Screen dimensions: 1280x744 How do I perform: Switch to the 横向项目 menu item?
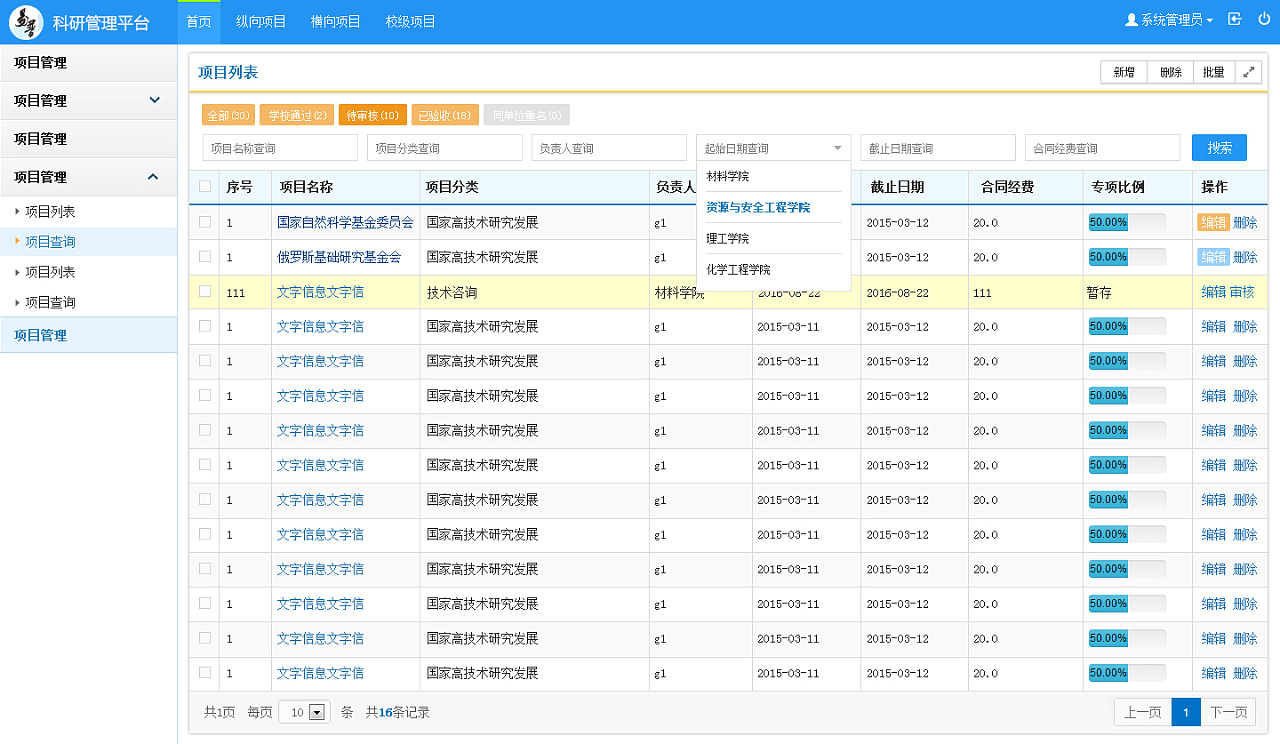click(x=335, y=20)
